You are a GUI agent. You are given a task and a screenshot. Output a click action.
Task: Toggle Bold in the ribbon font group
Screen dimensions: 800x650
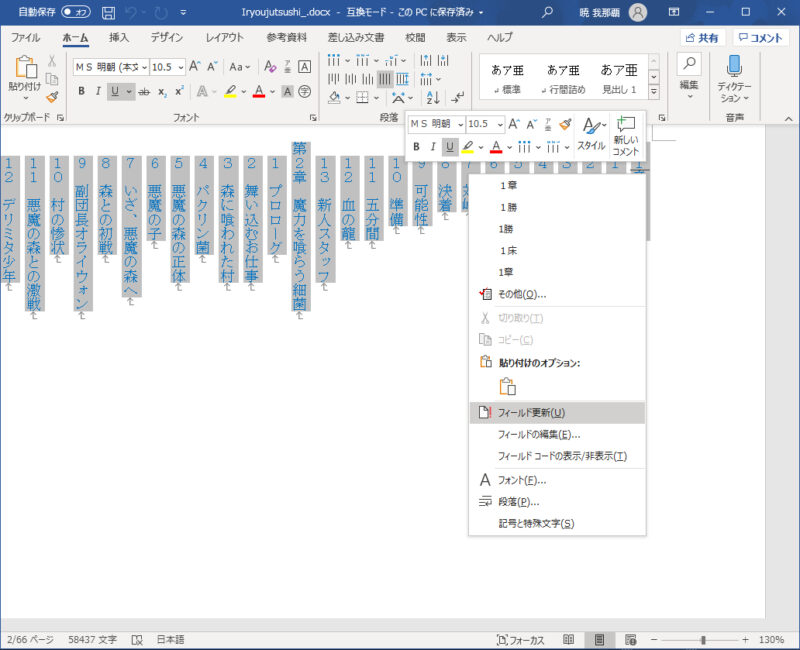pyautogui.click(x=81, y=92)
